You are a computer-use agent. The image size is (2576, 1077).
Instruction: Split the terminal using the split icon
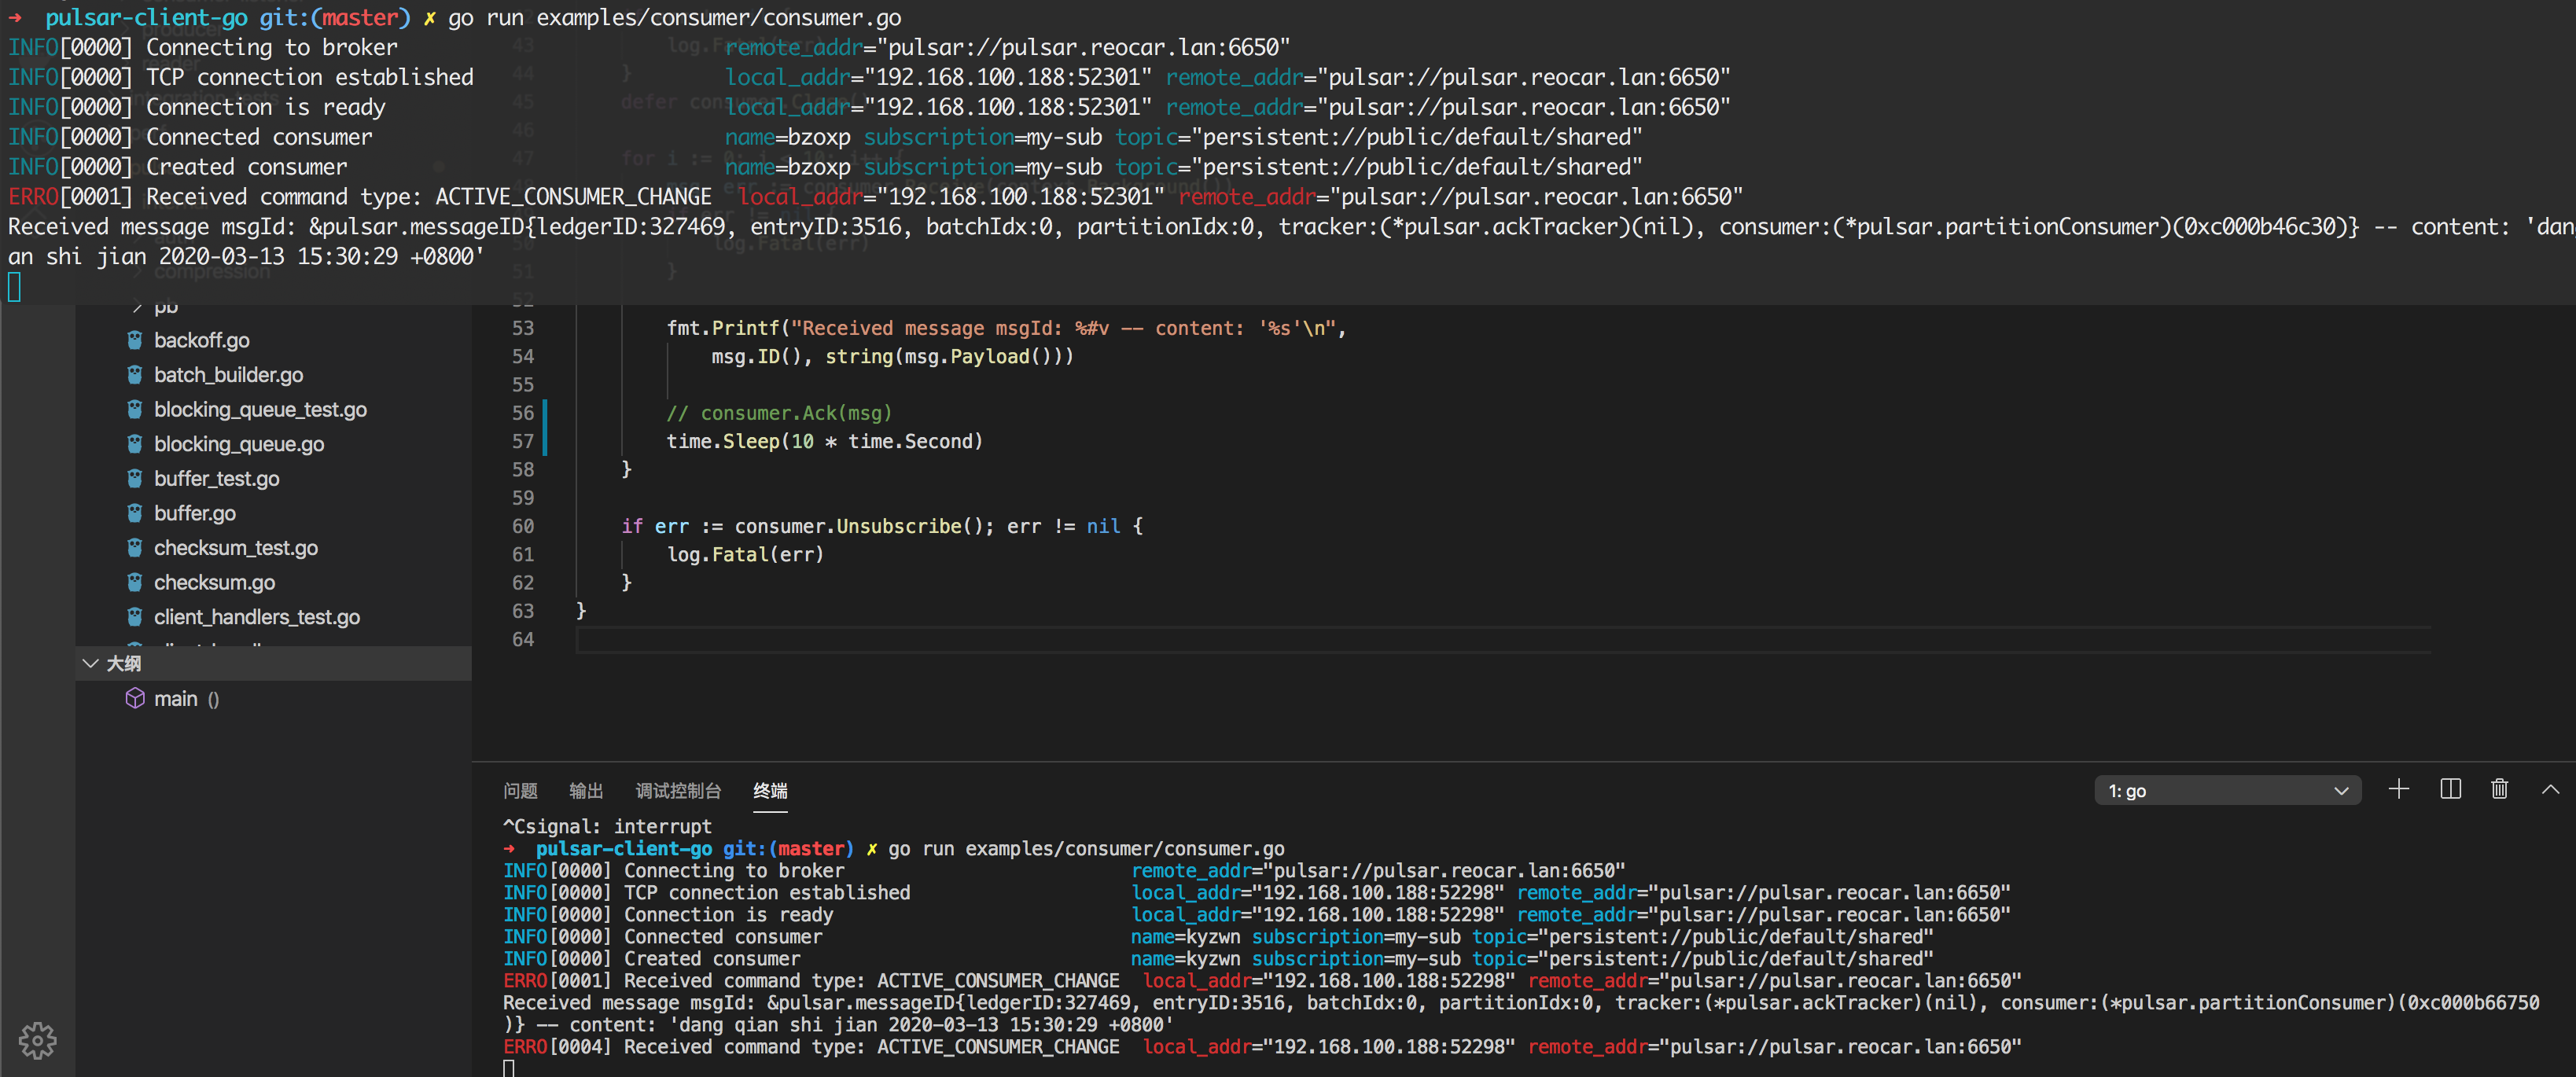click(x=2450, y=790)
